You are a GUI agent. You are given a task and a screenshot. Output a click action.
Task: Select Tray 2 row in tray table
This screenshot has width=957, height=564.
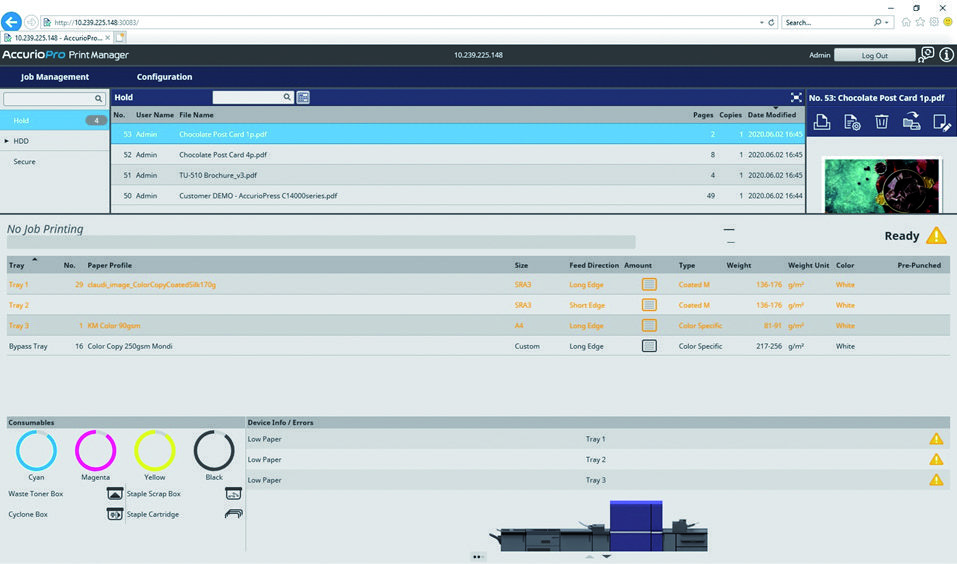[x=478, y=305]
